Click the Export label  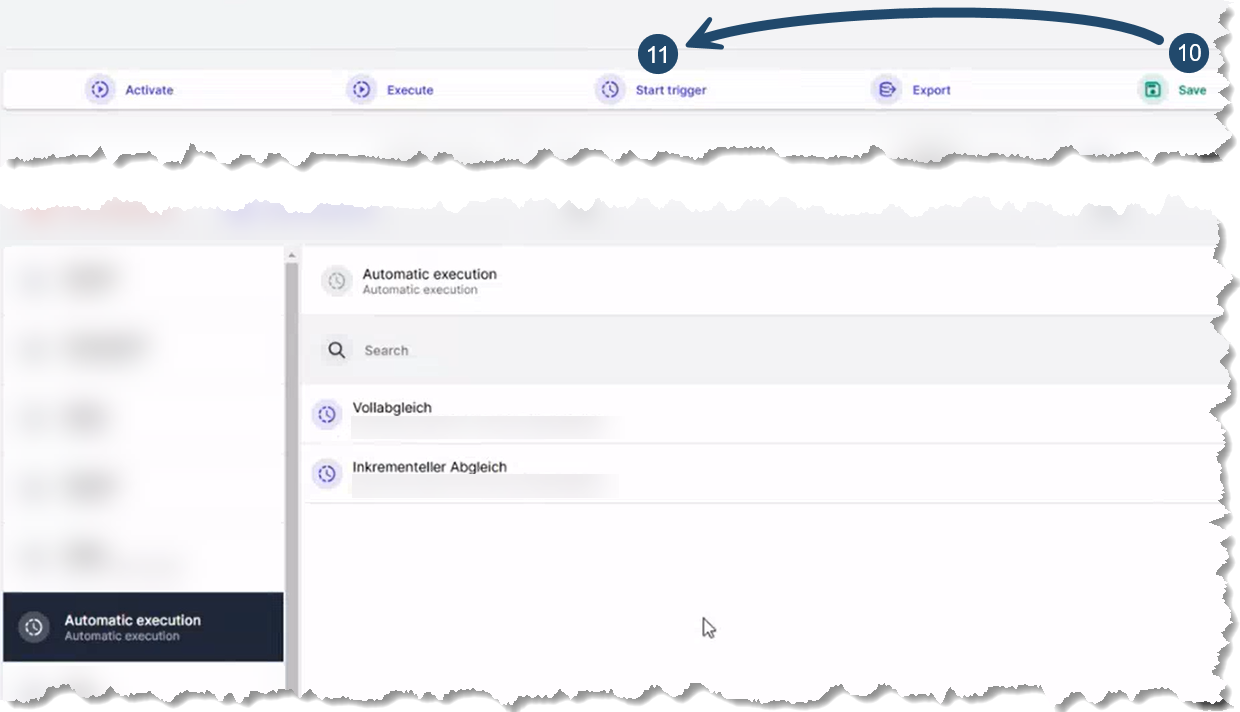click(x=931, y=90)
